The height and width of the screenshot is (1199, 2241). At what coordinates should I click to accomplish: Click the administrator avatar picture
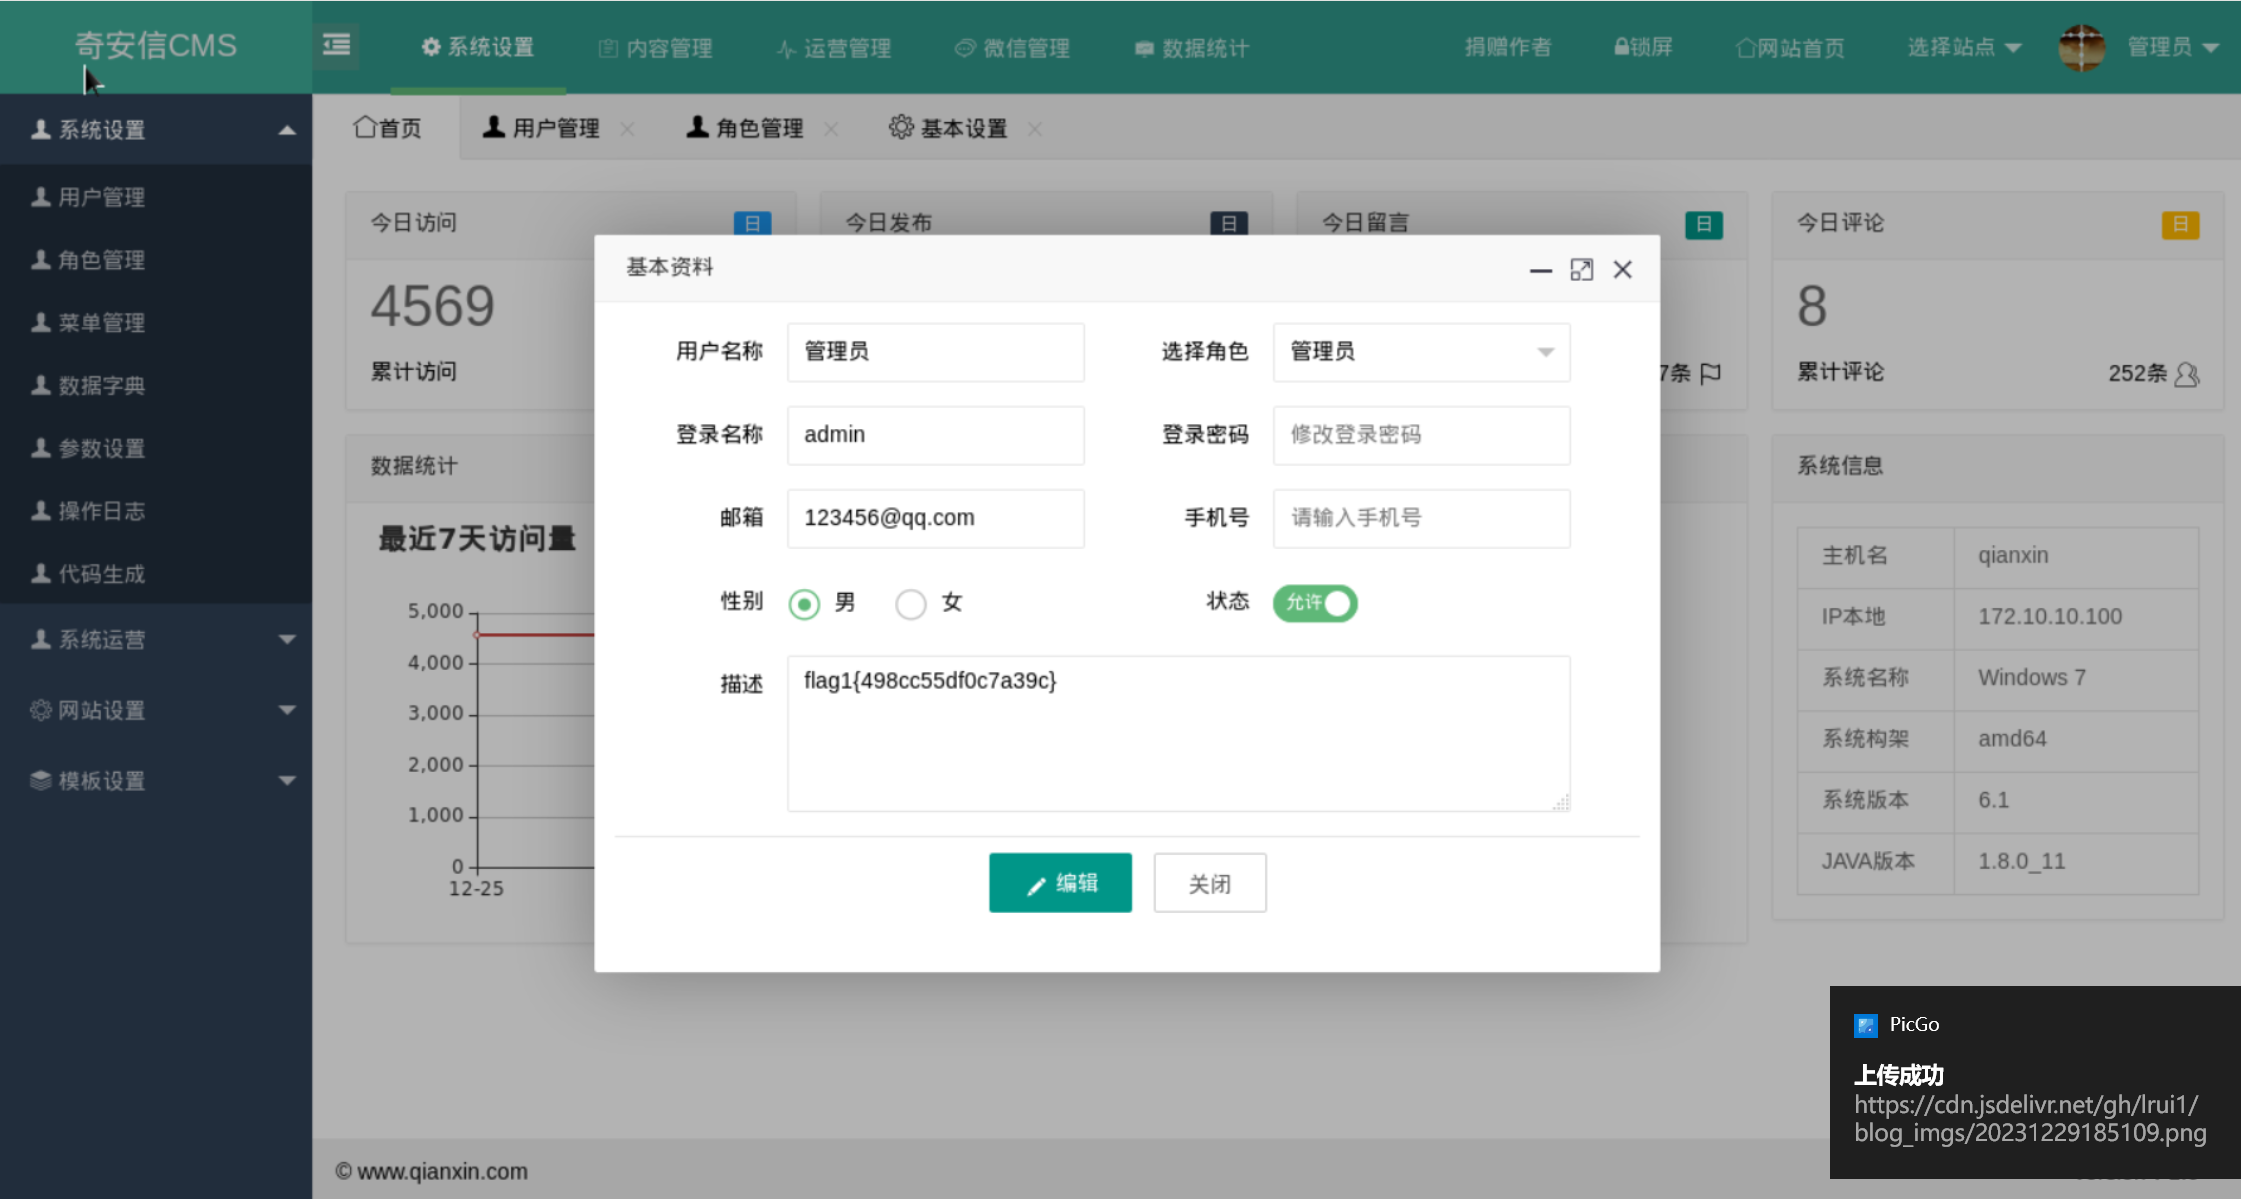[x=2082, y=47]
